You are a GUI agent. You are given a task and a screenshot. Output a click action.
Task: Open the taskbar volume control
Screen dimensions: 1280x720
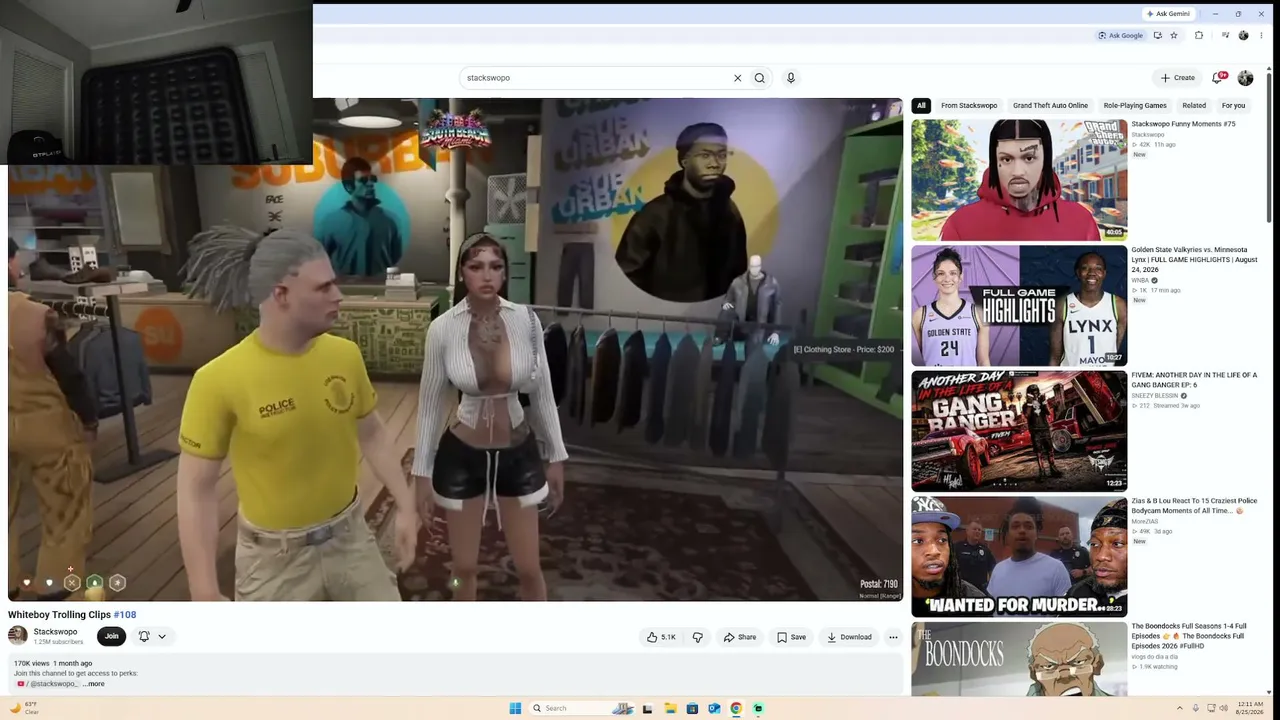click(x=1225, y=708)
